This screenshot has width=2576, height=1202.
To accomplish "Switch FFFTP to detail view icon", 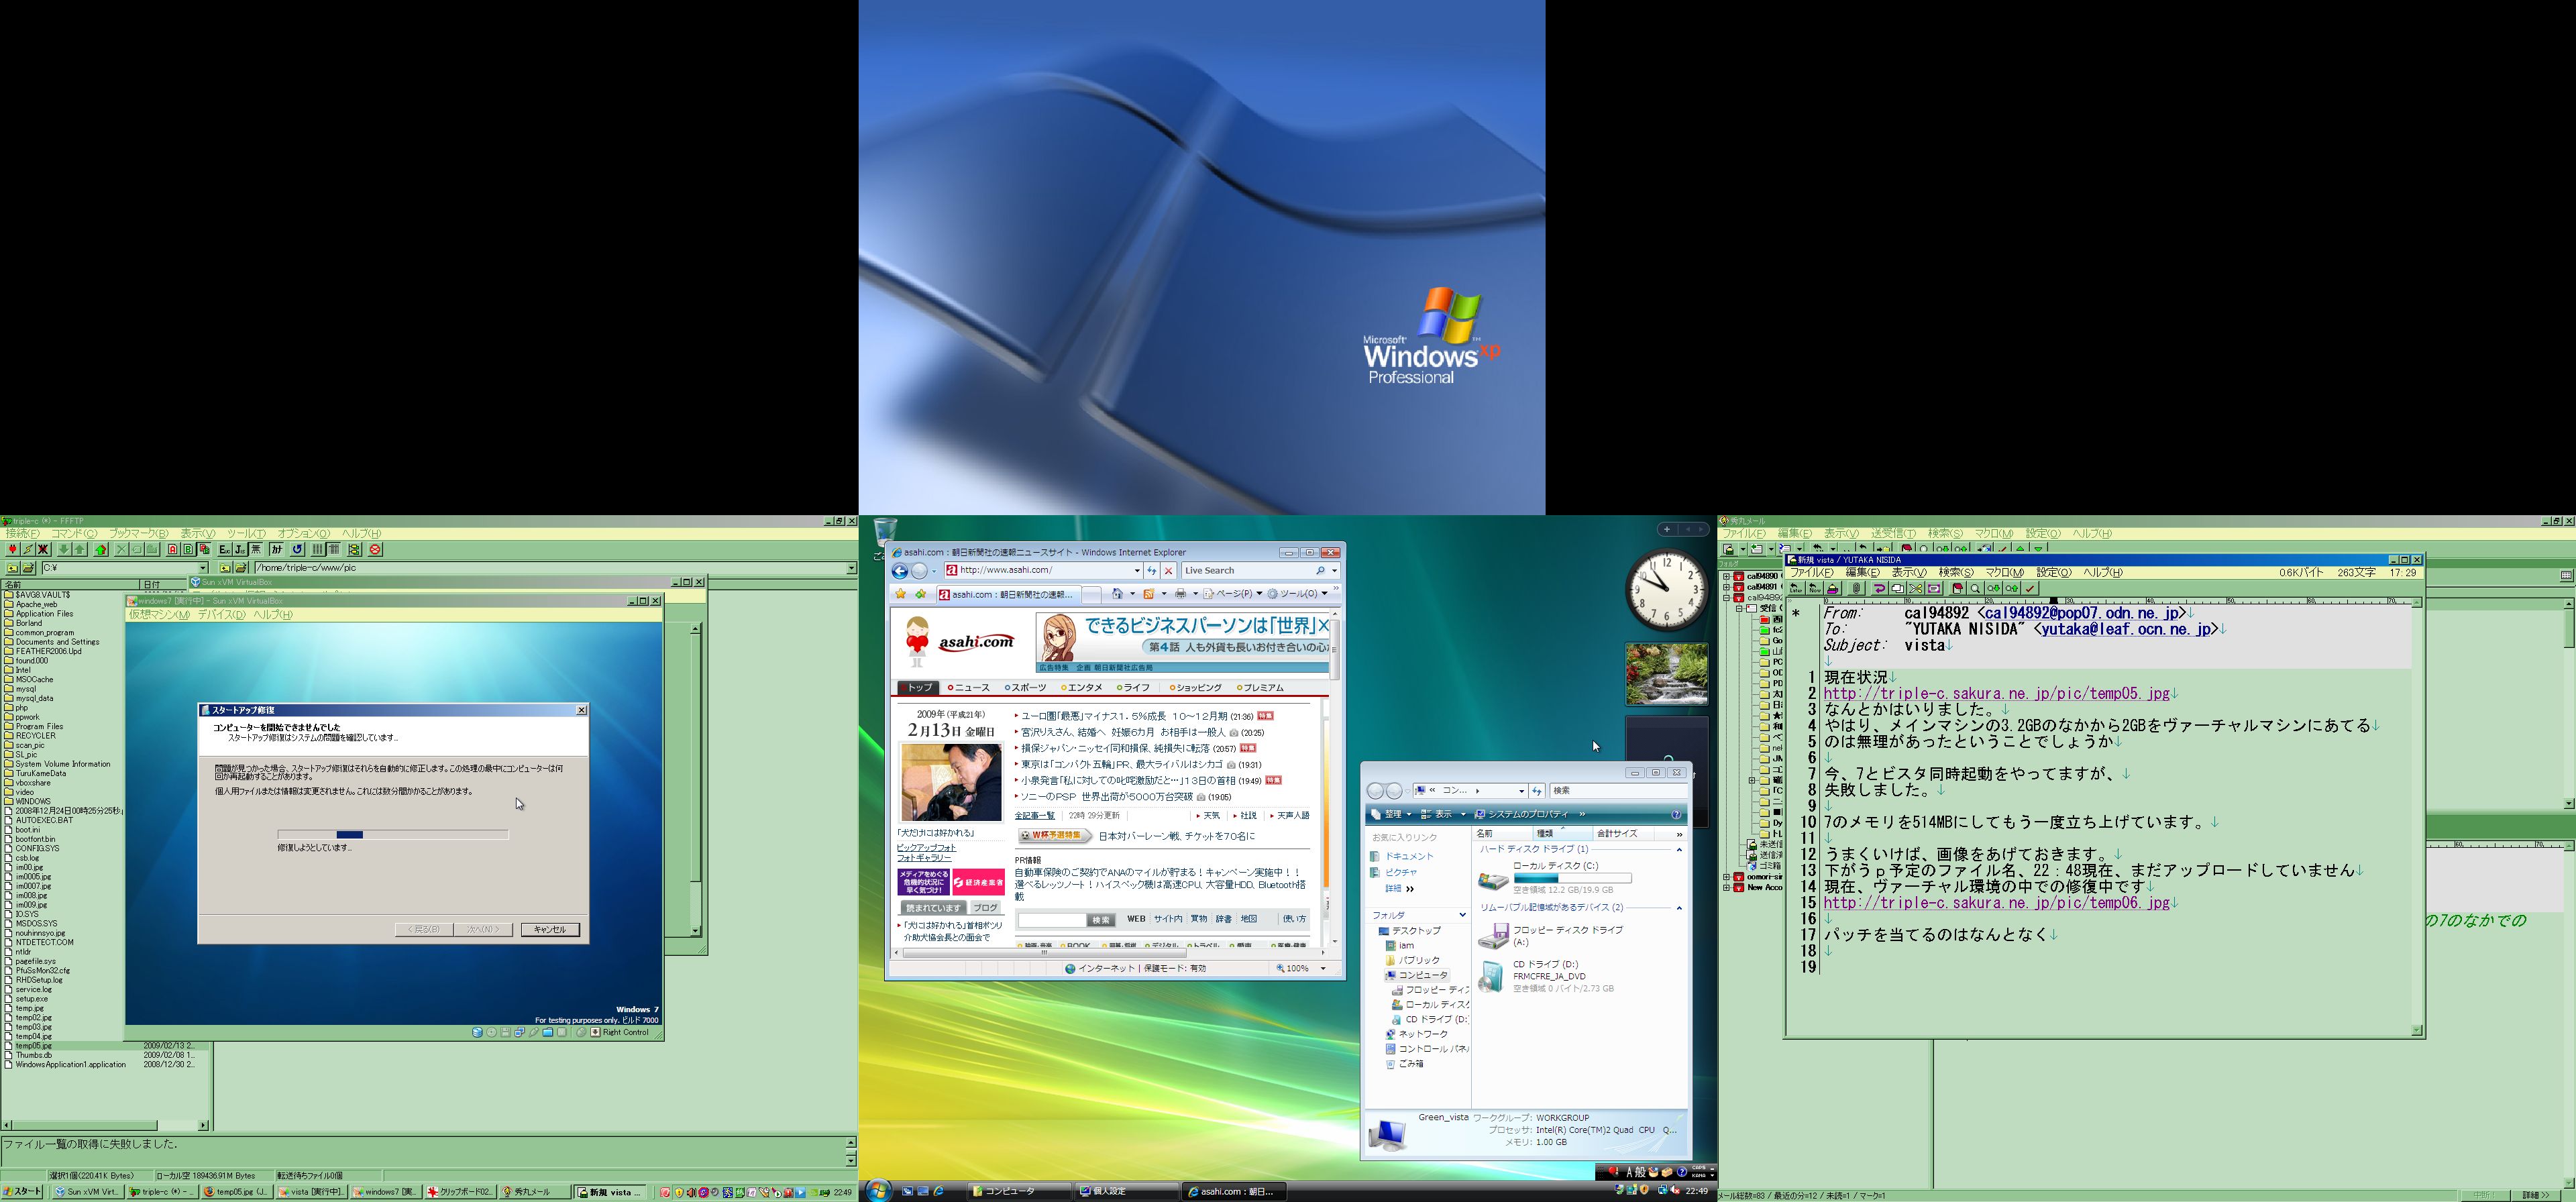I will click(x=334, y=549).
